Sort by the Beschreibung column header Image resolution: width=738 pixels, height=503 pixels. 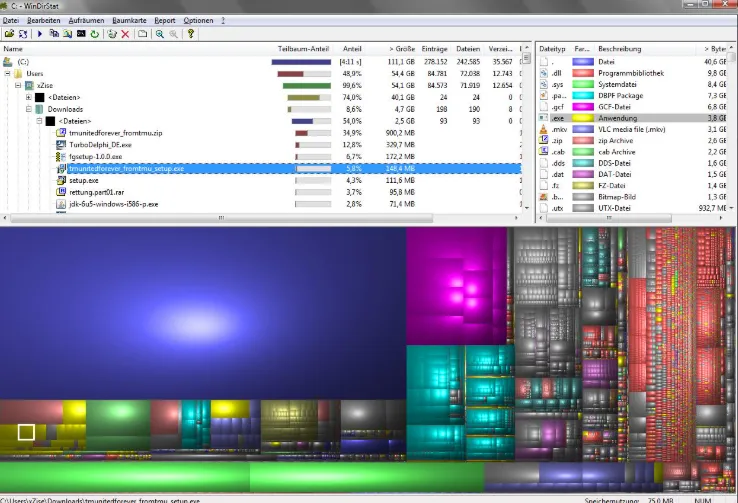[620, 48]
